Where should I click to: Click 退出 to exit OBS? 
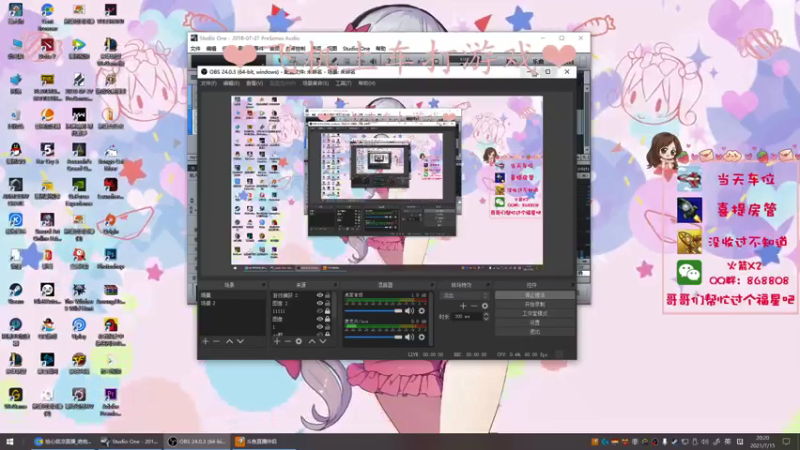tap(535, 332)
